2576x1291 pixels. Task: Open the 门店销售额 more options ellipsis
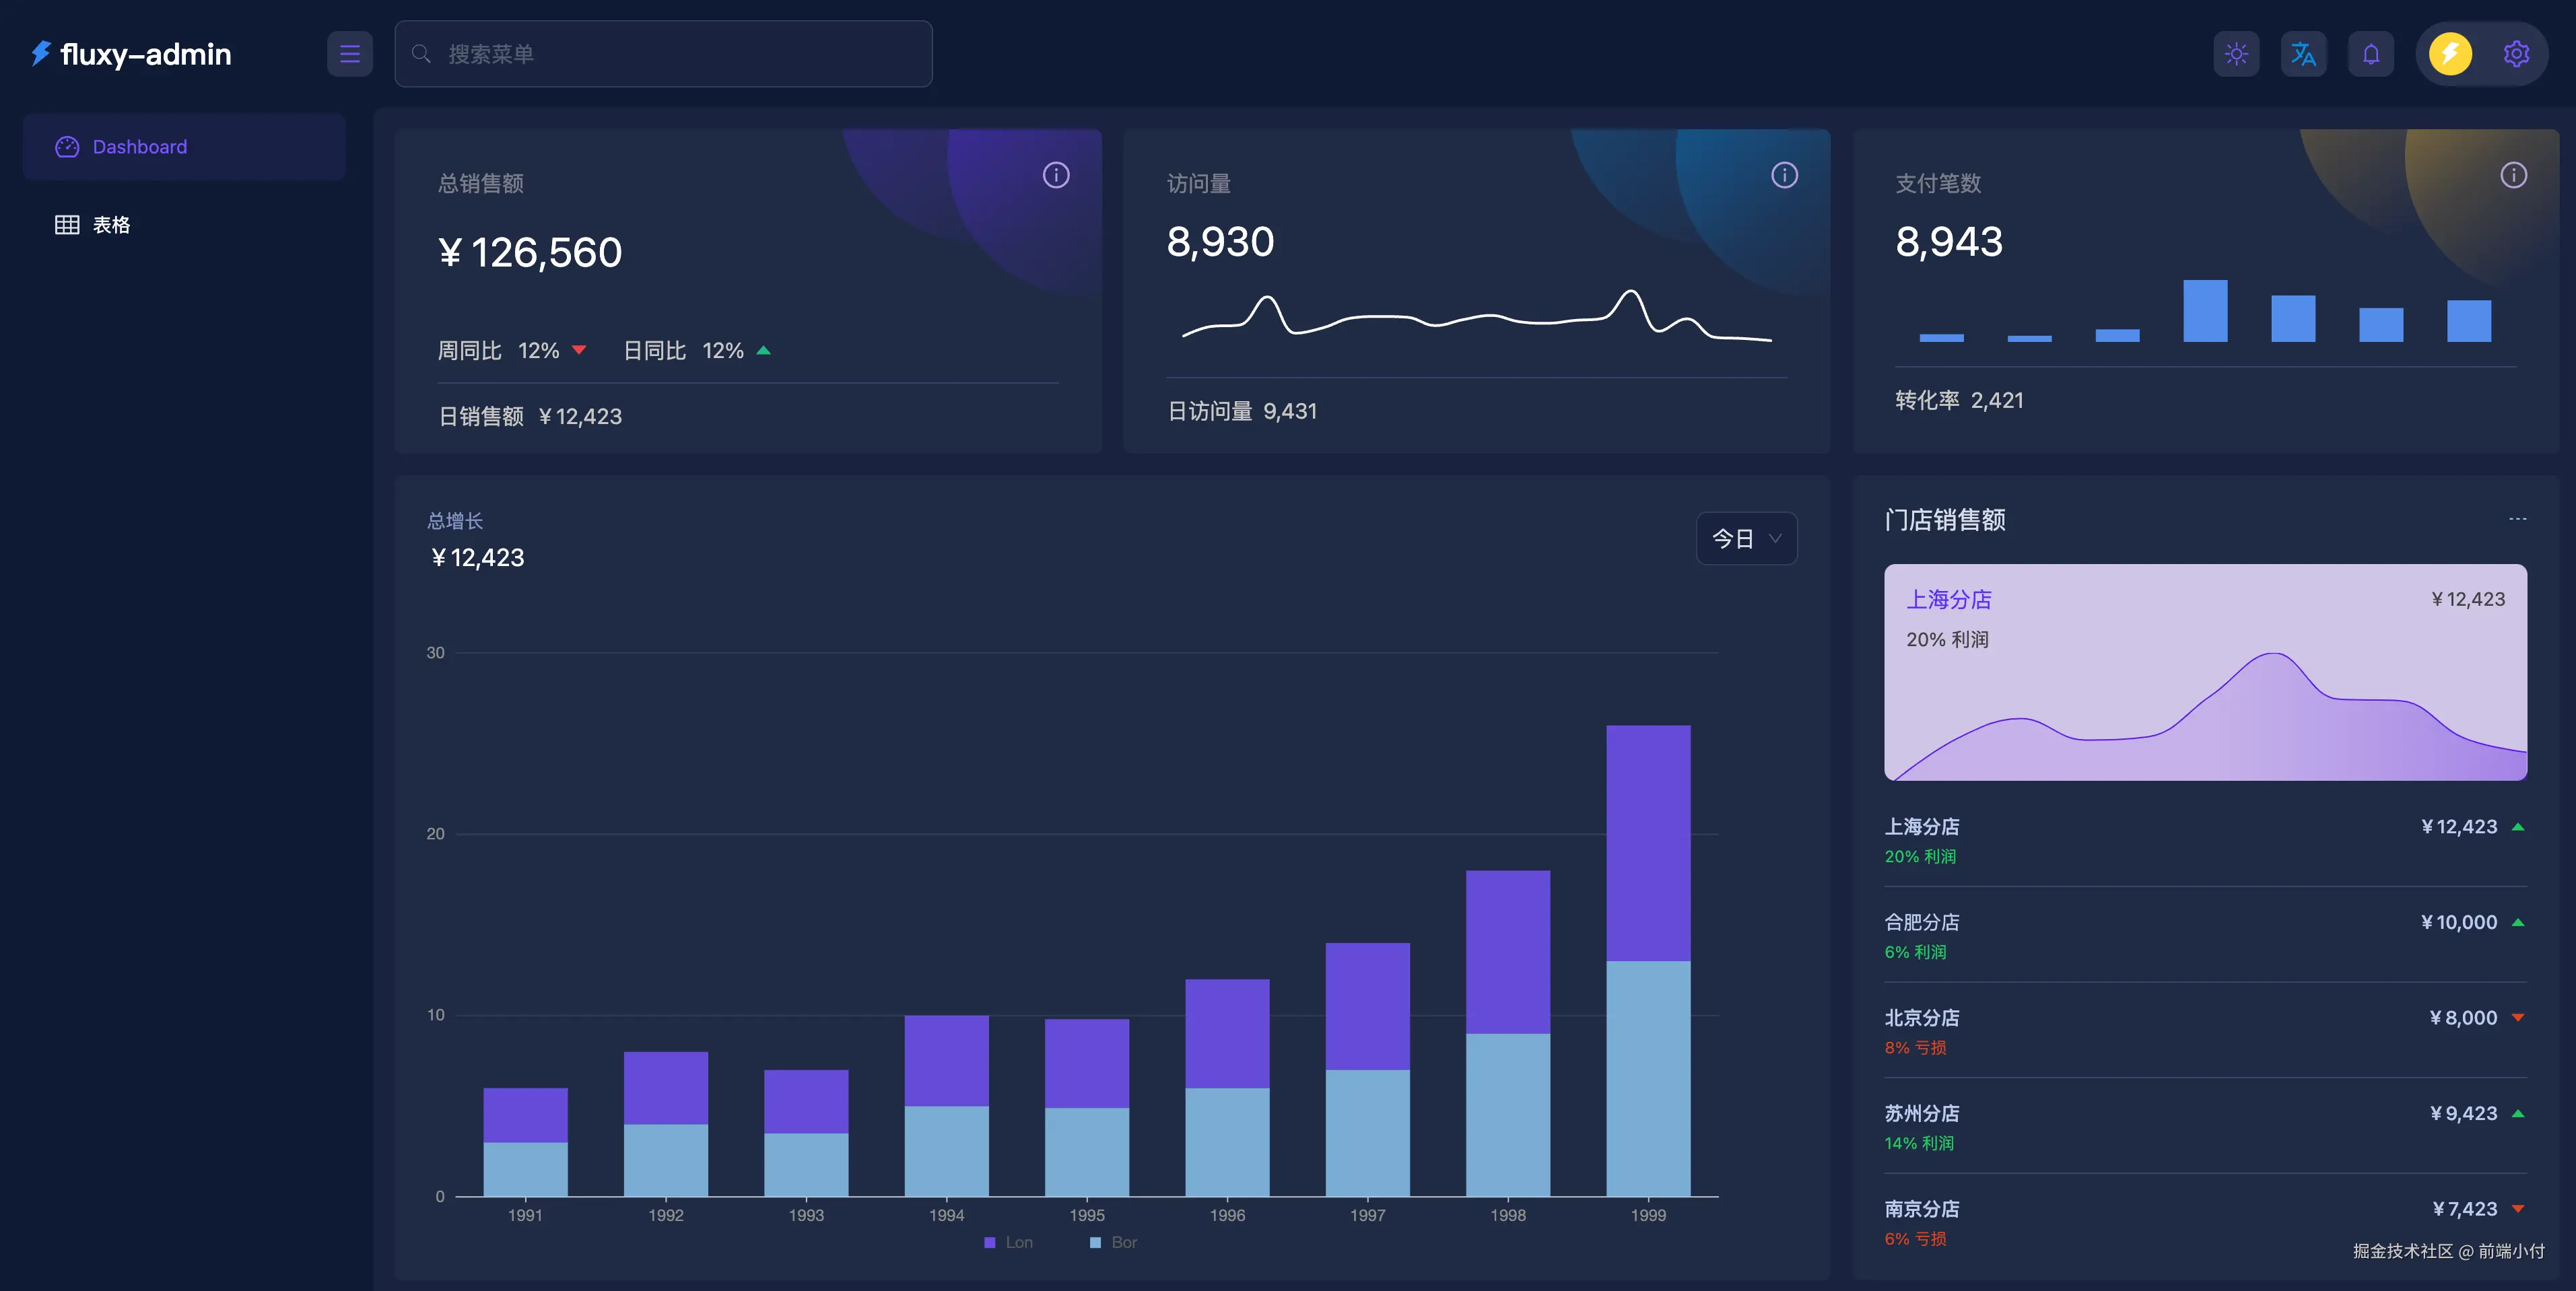[x=2517, y=519]
